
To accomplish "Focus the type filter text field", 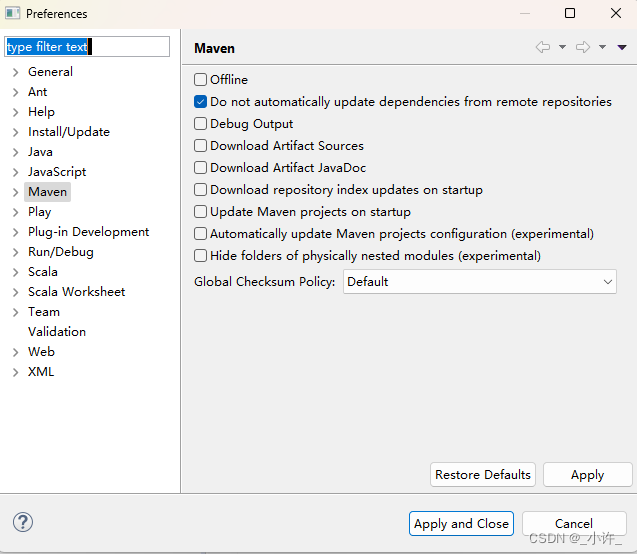I will [87, 47].
